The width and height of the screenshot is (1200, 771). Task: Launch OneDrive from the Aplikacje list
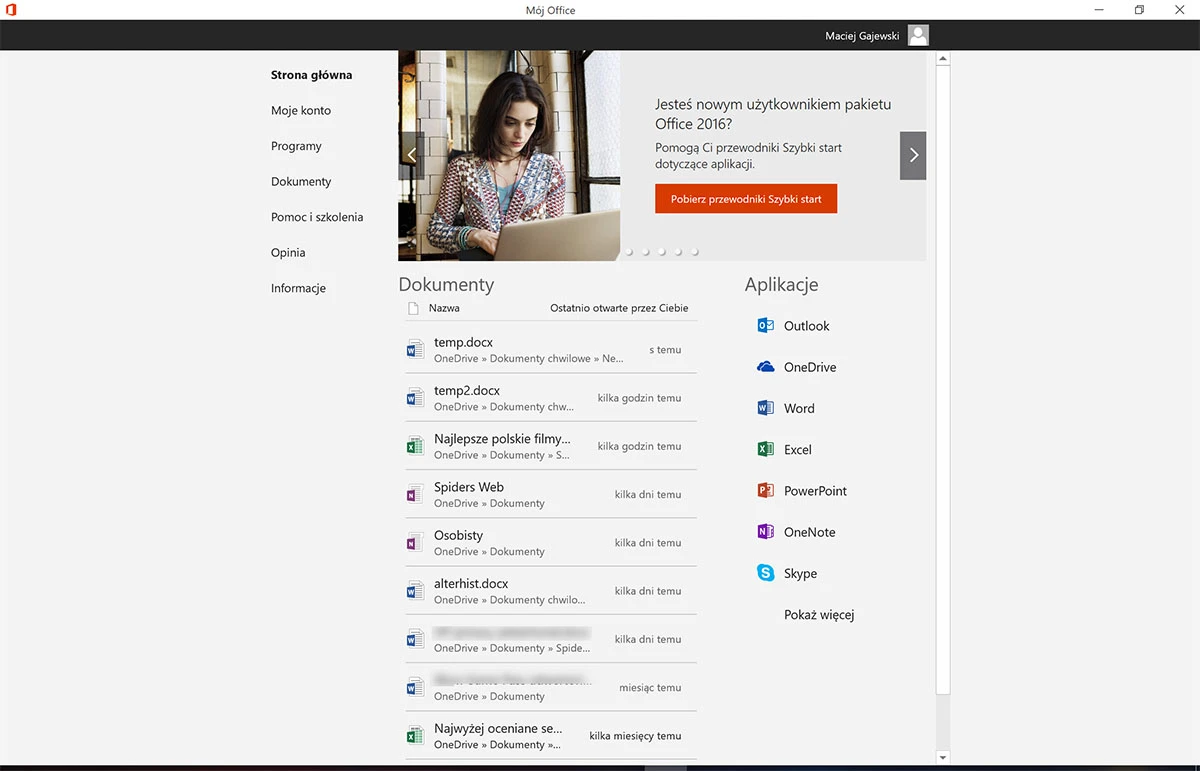click(766, 367)
